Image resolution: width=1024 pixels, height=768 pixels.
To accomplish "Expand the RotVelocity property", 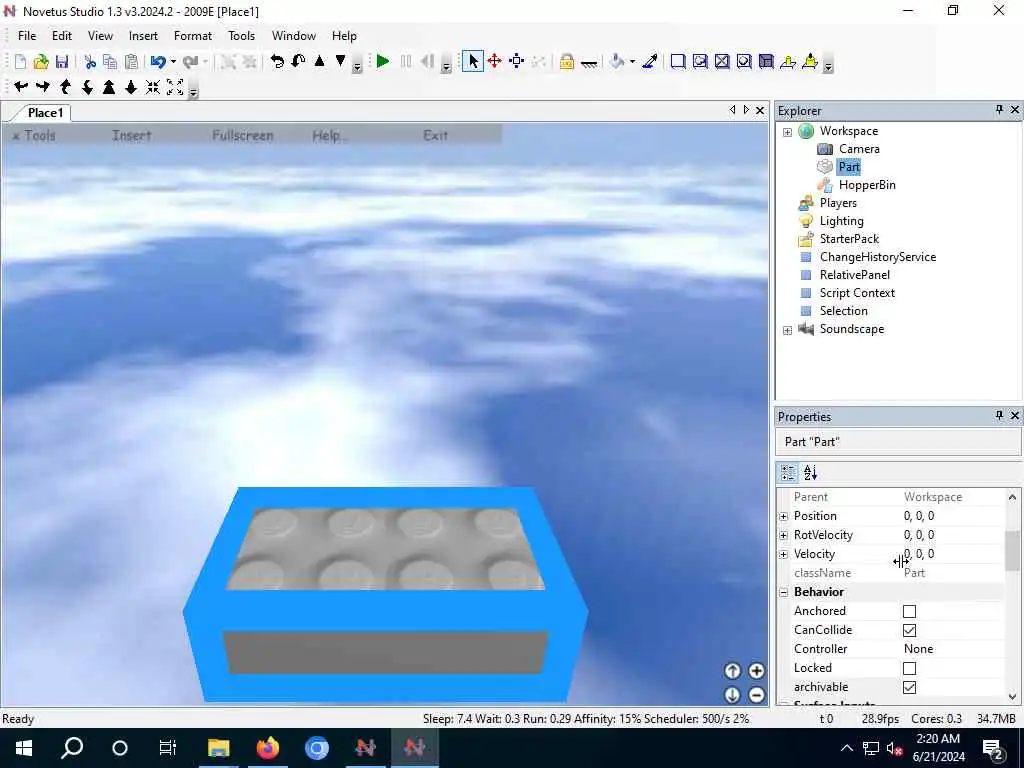I will (784, 536).
